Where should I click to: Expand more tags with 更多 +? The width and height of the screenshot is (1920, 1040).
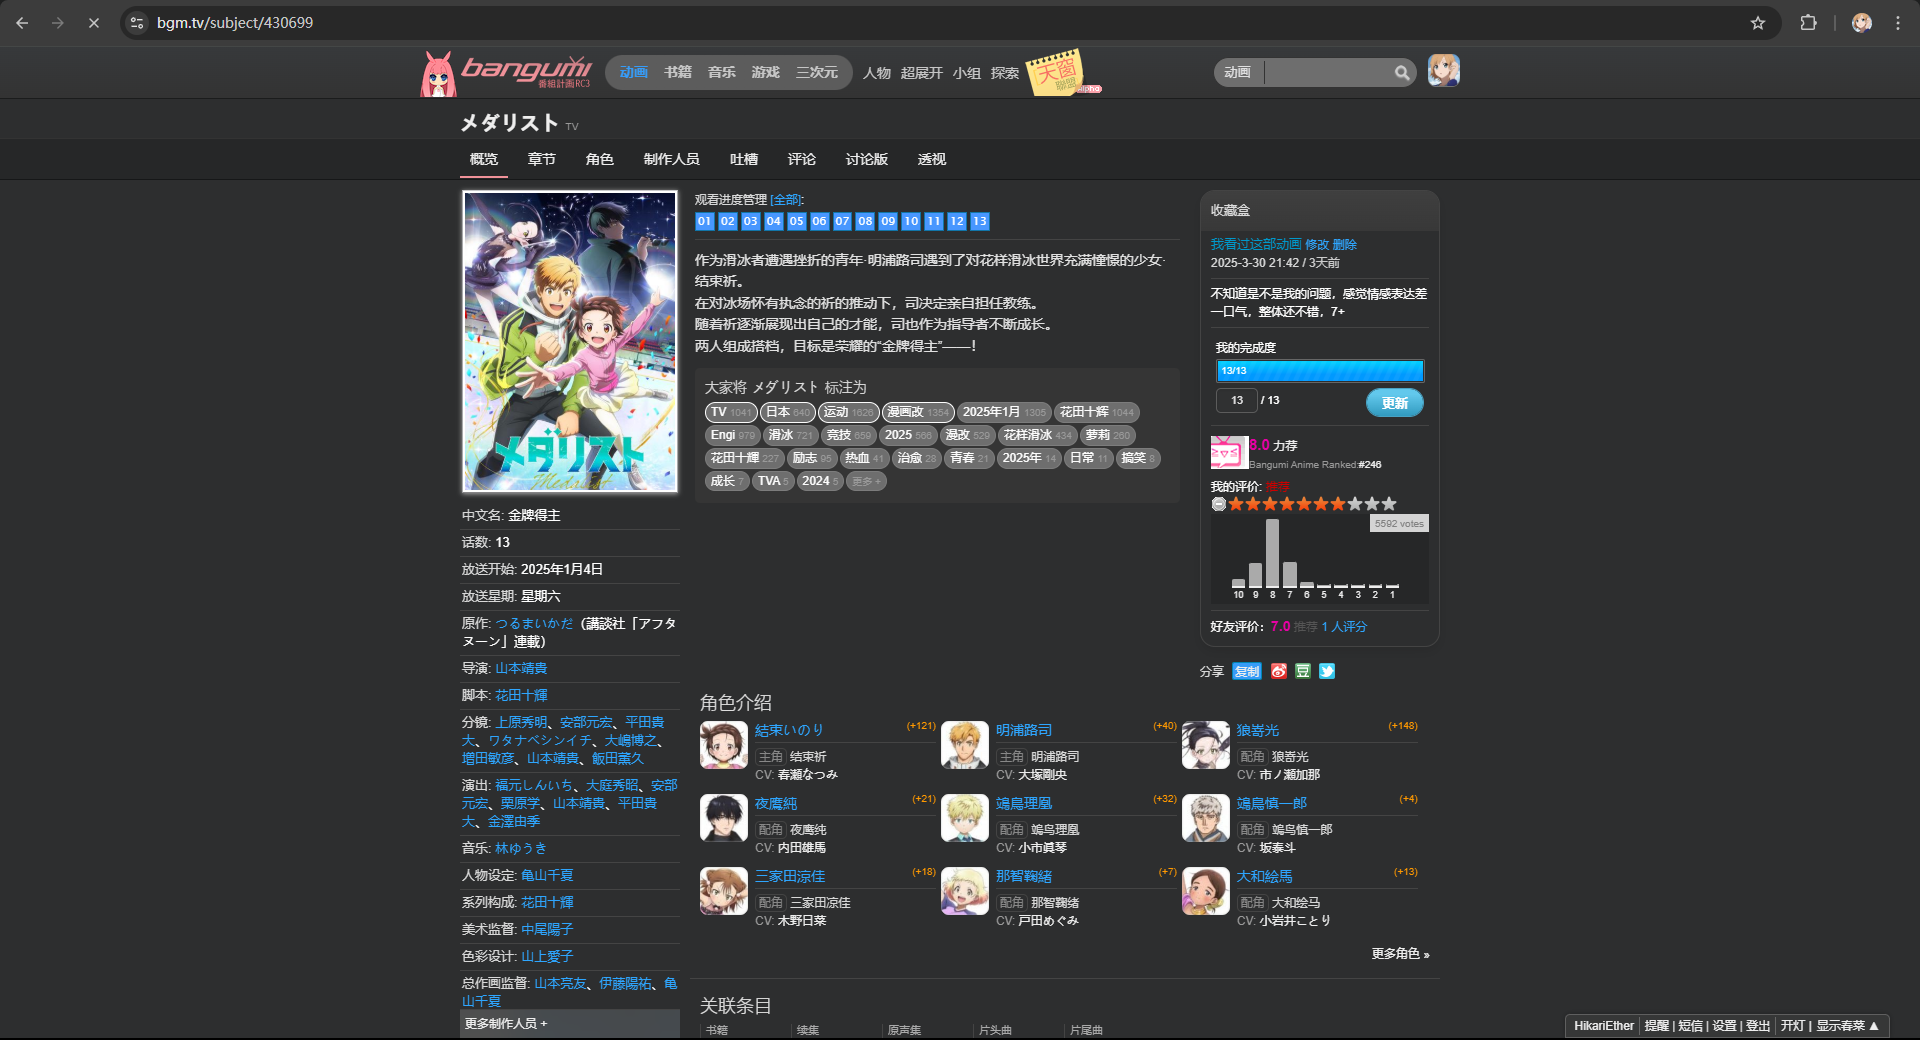coord(866,481)
